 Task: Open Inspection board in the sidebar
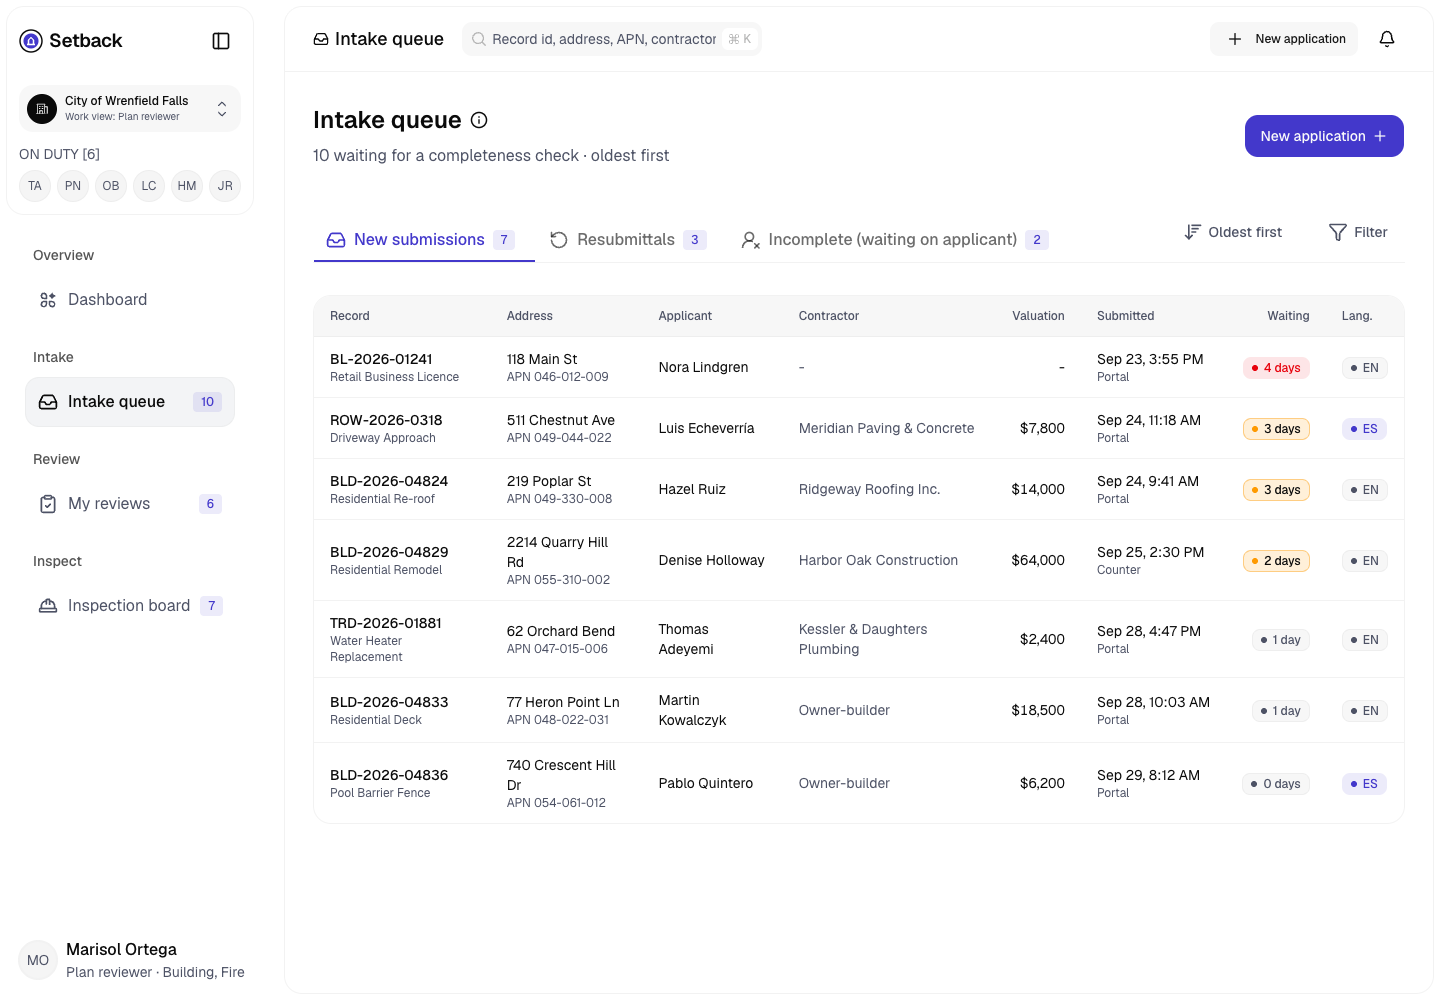[x=130, y=606]
